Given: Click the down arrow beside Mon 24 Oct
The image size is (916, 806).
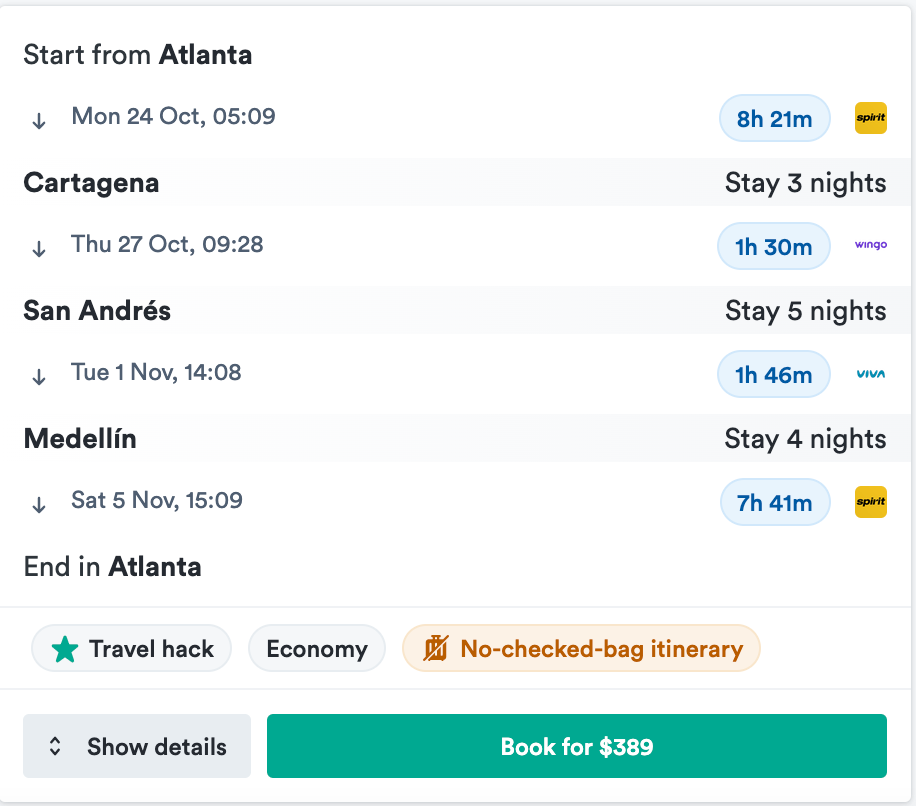Looking at the screenshot, I should pos(39,120).
